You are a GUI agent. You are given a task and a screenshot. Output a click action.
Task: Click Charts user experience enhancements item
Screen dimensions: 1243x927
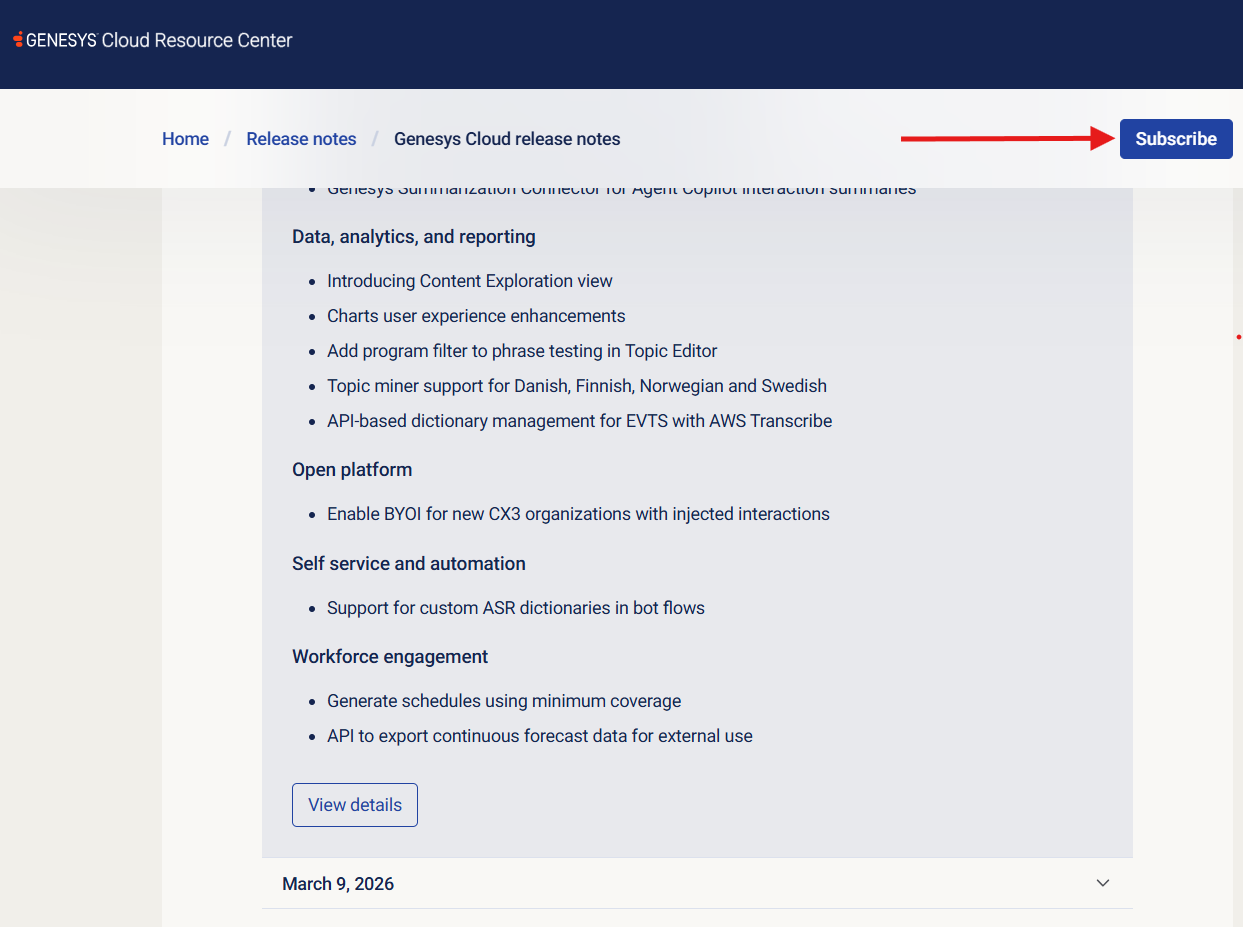point(476,316)
